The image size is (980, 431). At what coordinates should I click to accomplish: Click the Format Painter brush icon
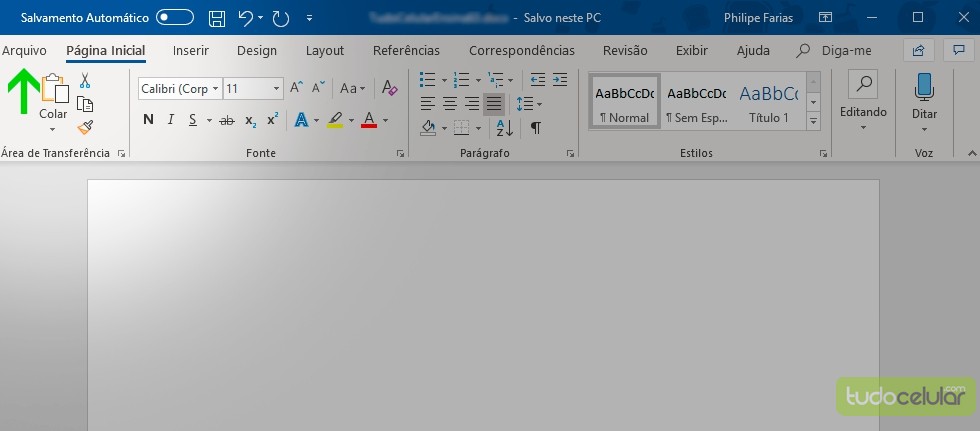coord(85,127)
